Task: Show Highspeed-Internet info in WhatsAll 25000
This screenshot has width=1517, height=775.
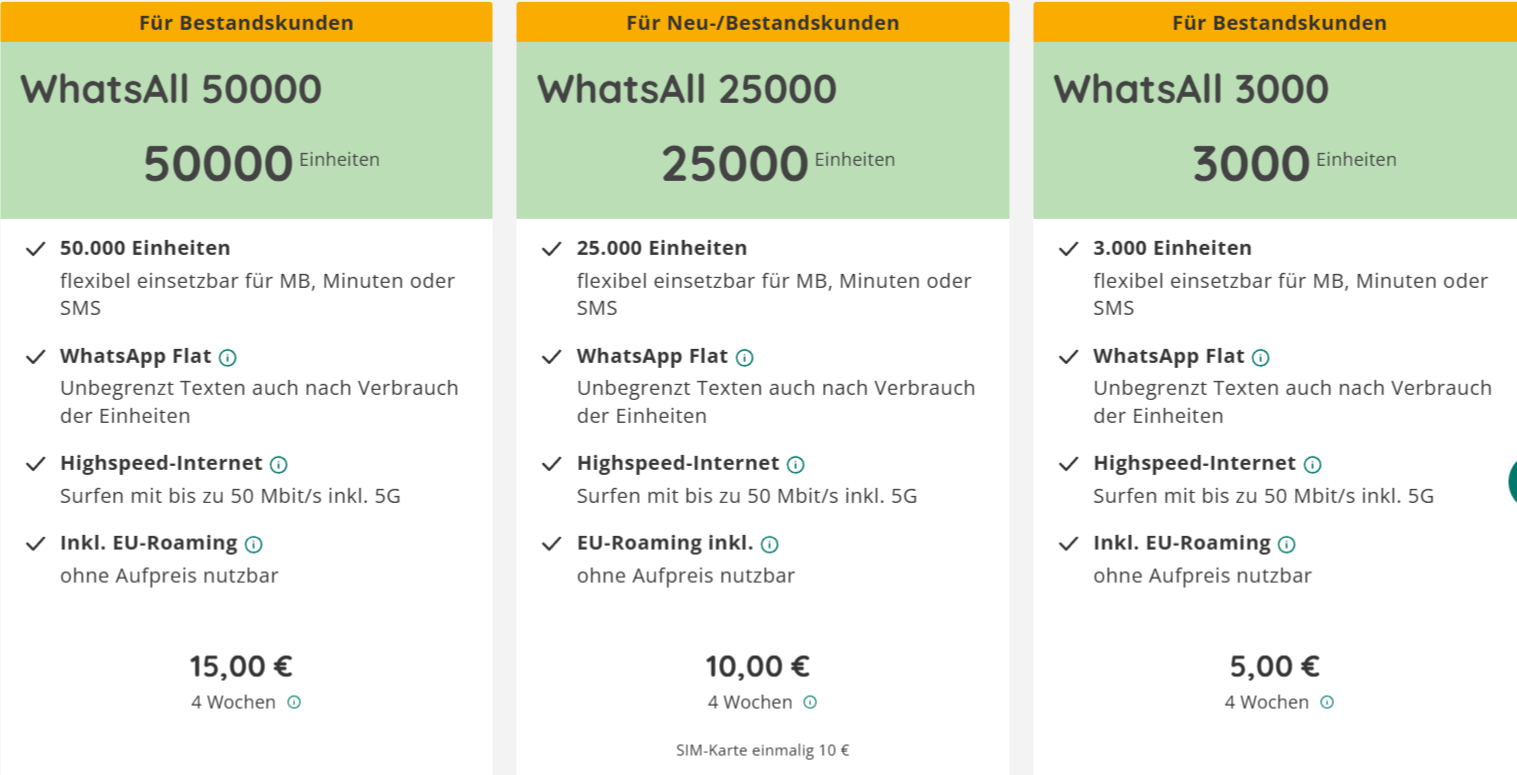Action: point(796,464)
